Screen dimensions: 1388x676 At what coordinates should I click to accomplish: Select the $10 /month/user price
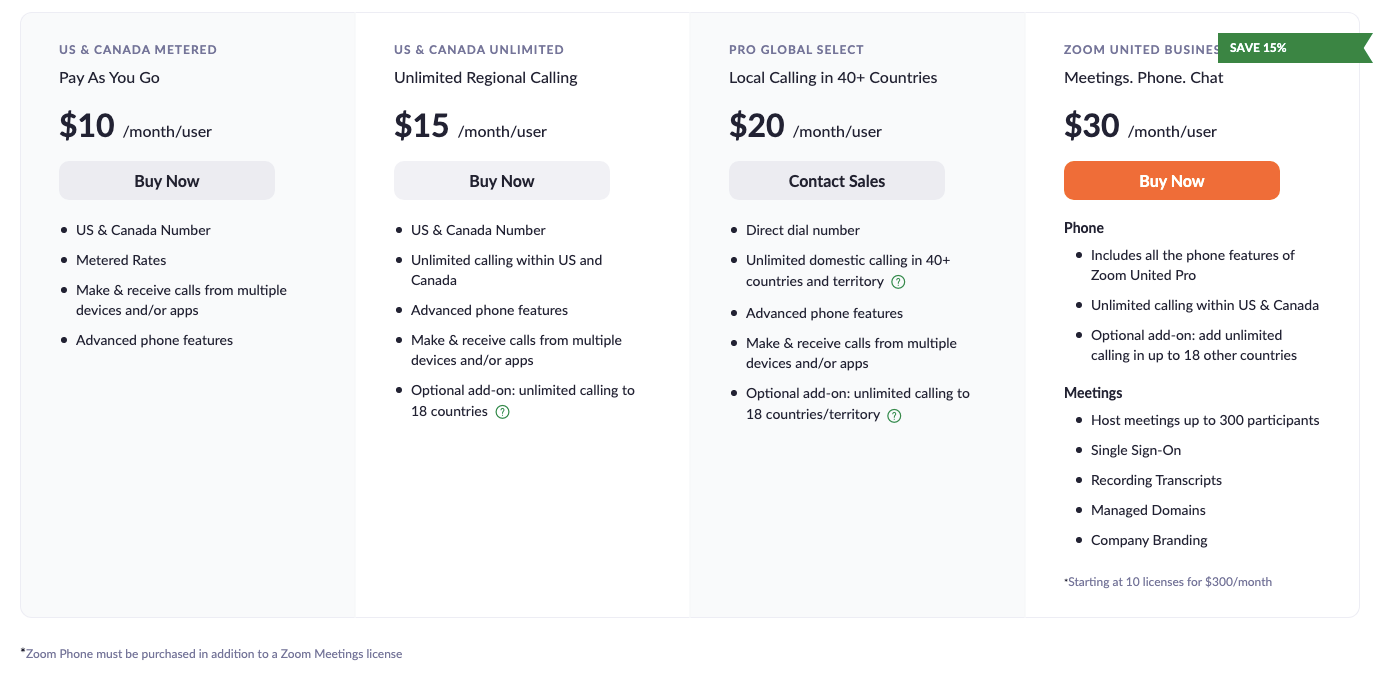[x=135, y=127]
